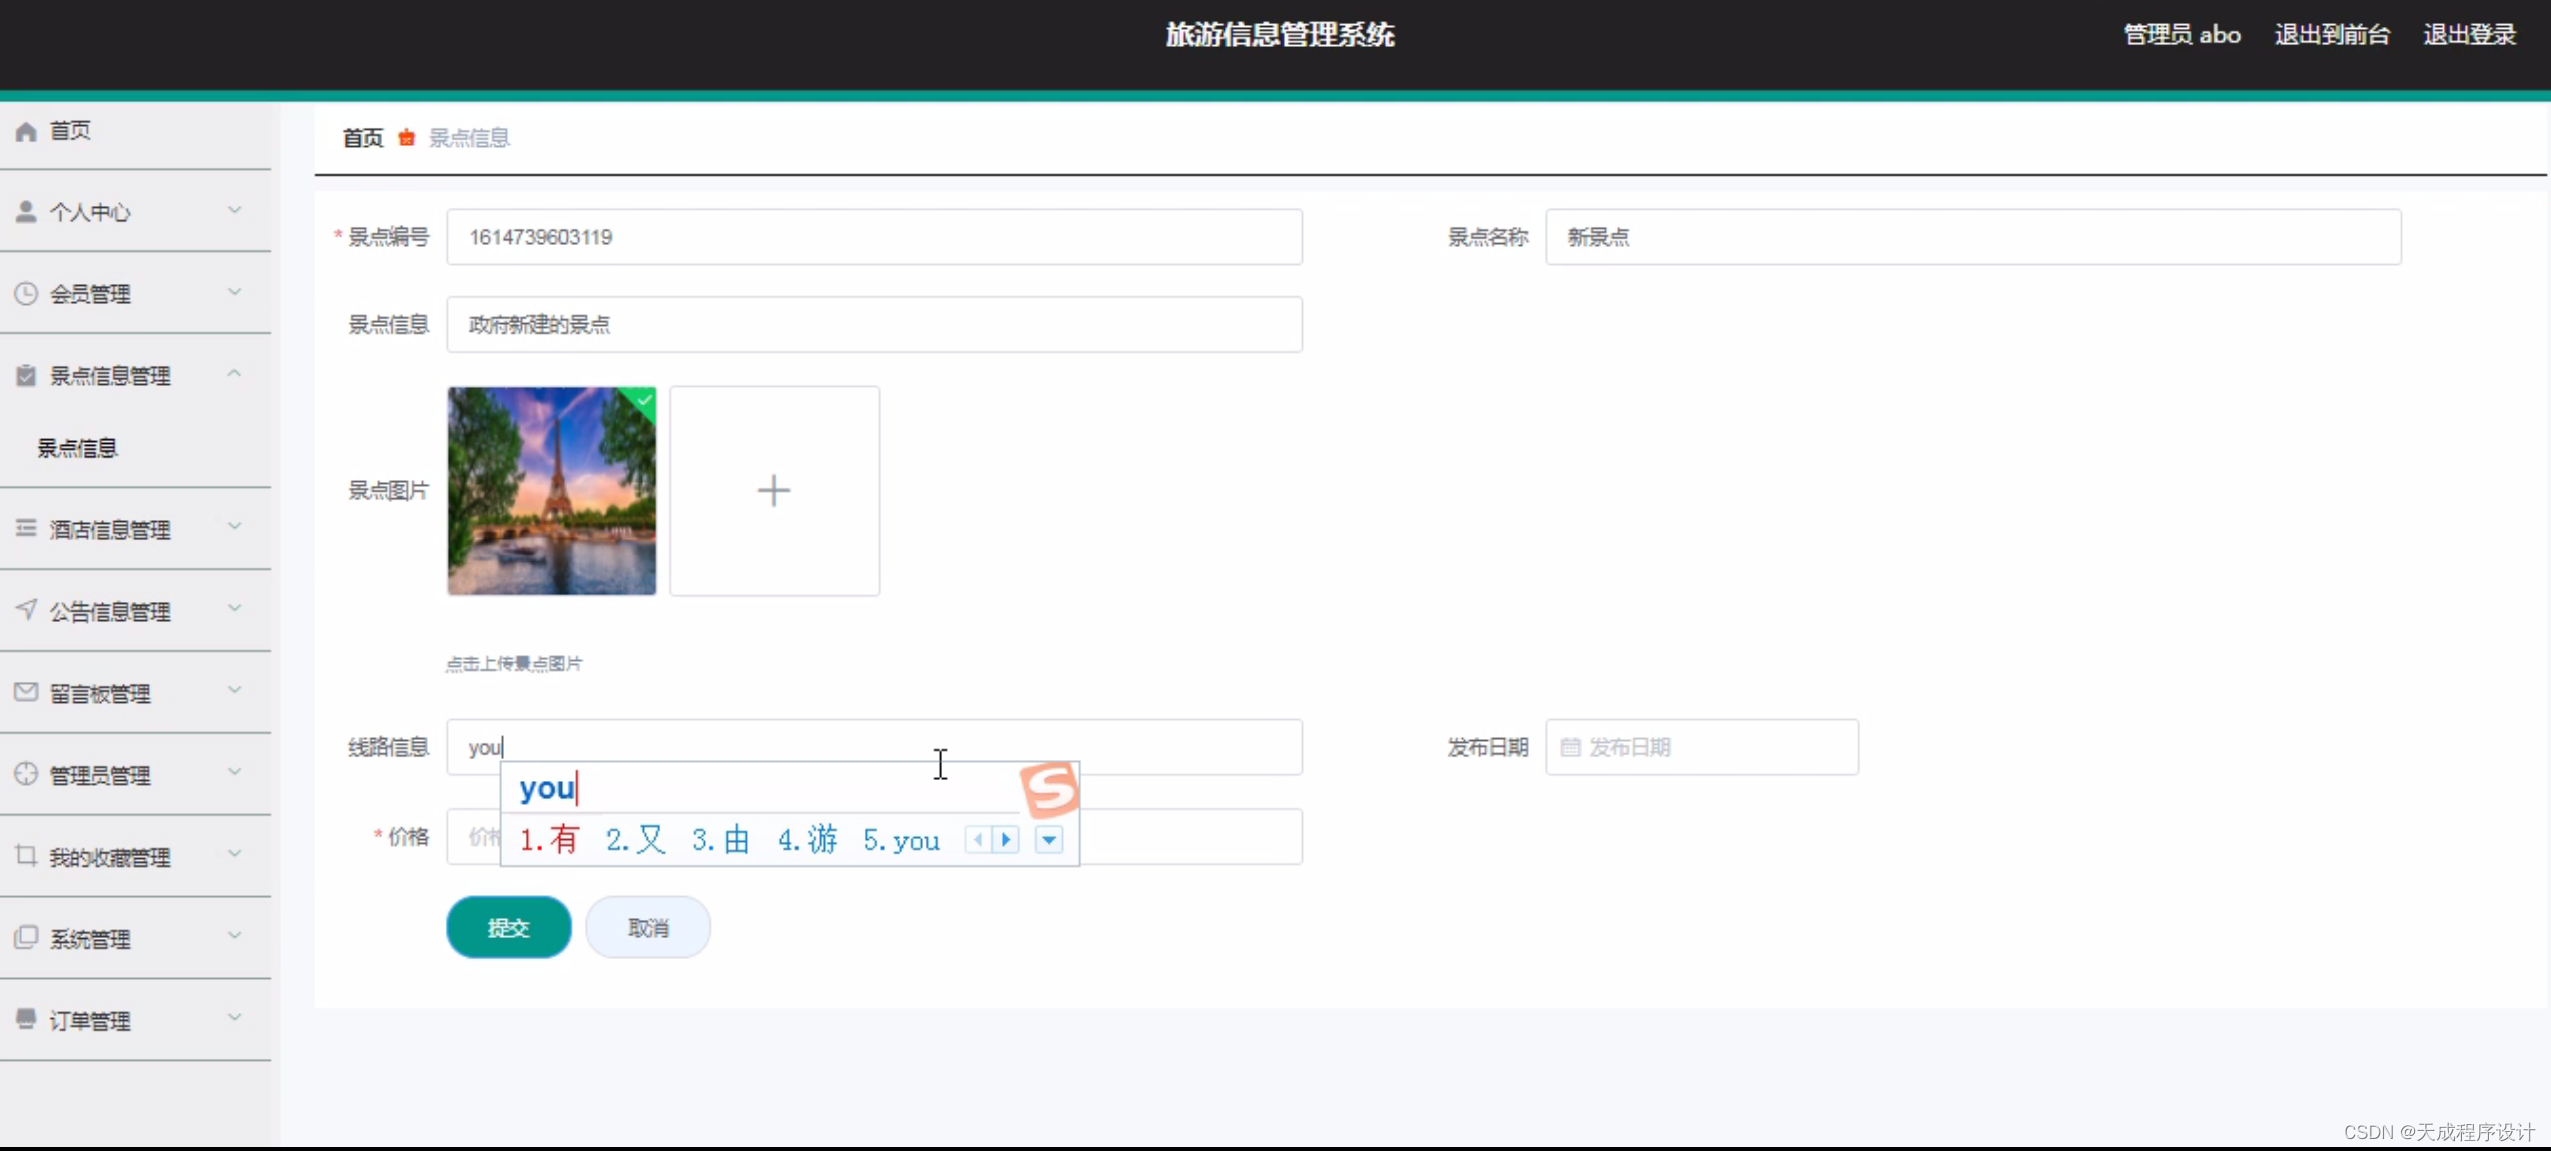Submit the form with the 提交 button
The width and height of the screenshot is (2551, 1151).
coord(507,926)
